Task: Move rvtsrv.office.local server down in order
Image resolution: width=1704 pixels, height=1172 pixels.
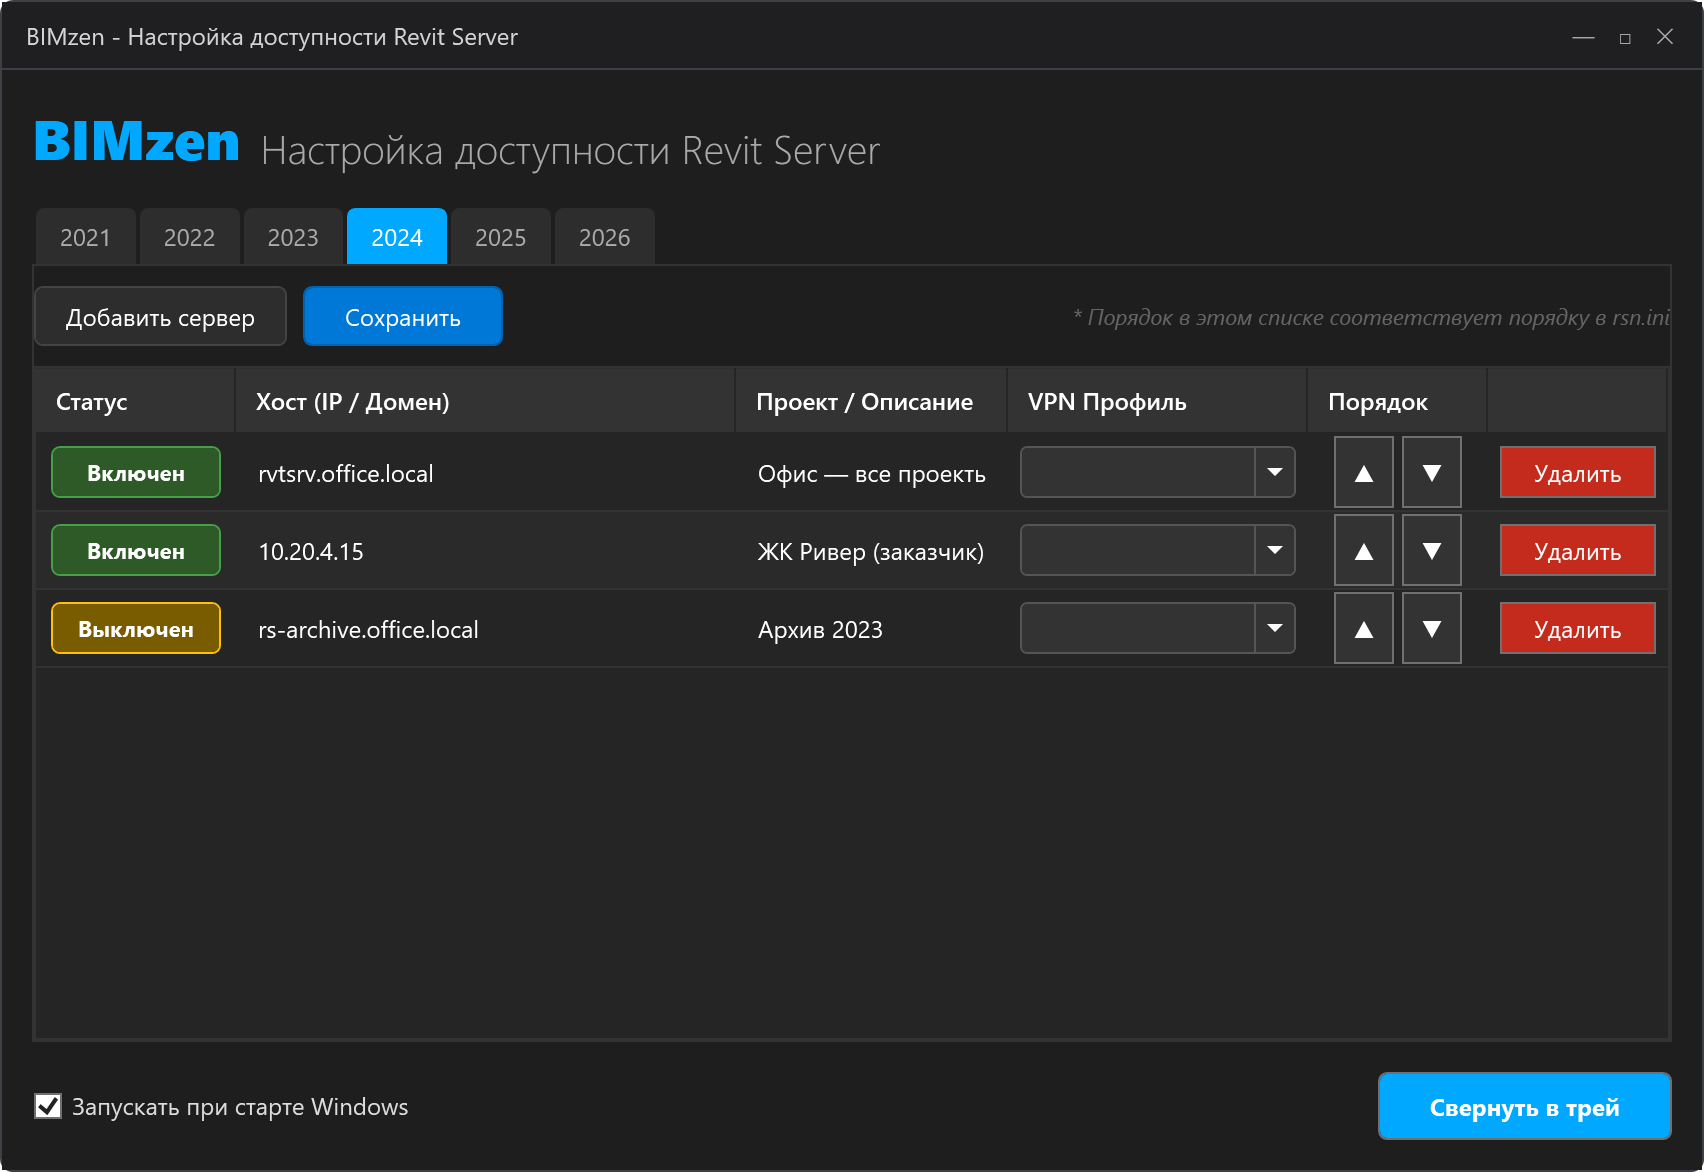Action: tap(1431, 472)
